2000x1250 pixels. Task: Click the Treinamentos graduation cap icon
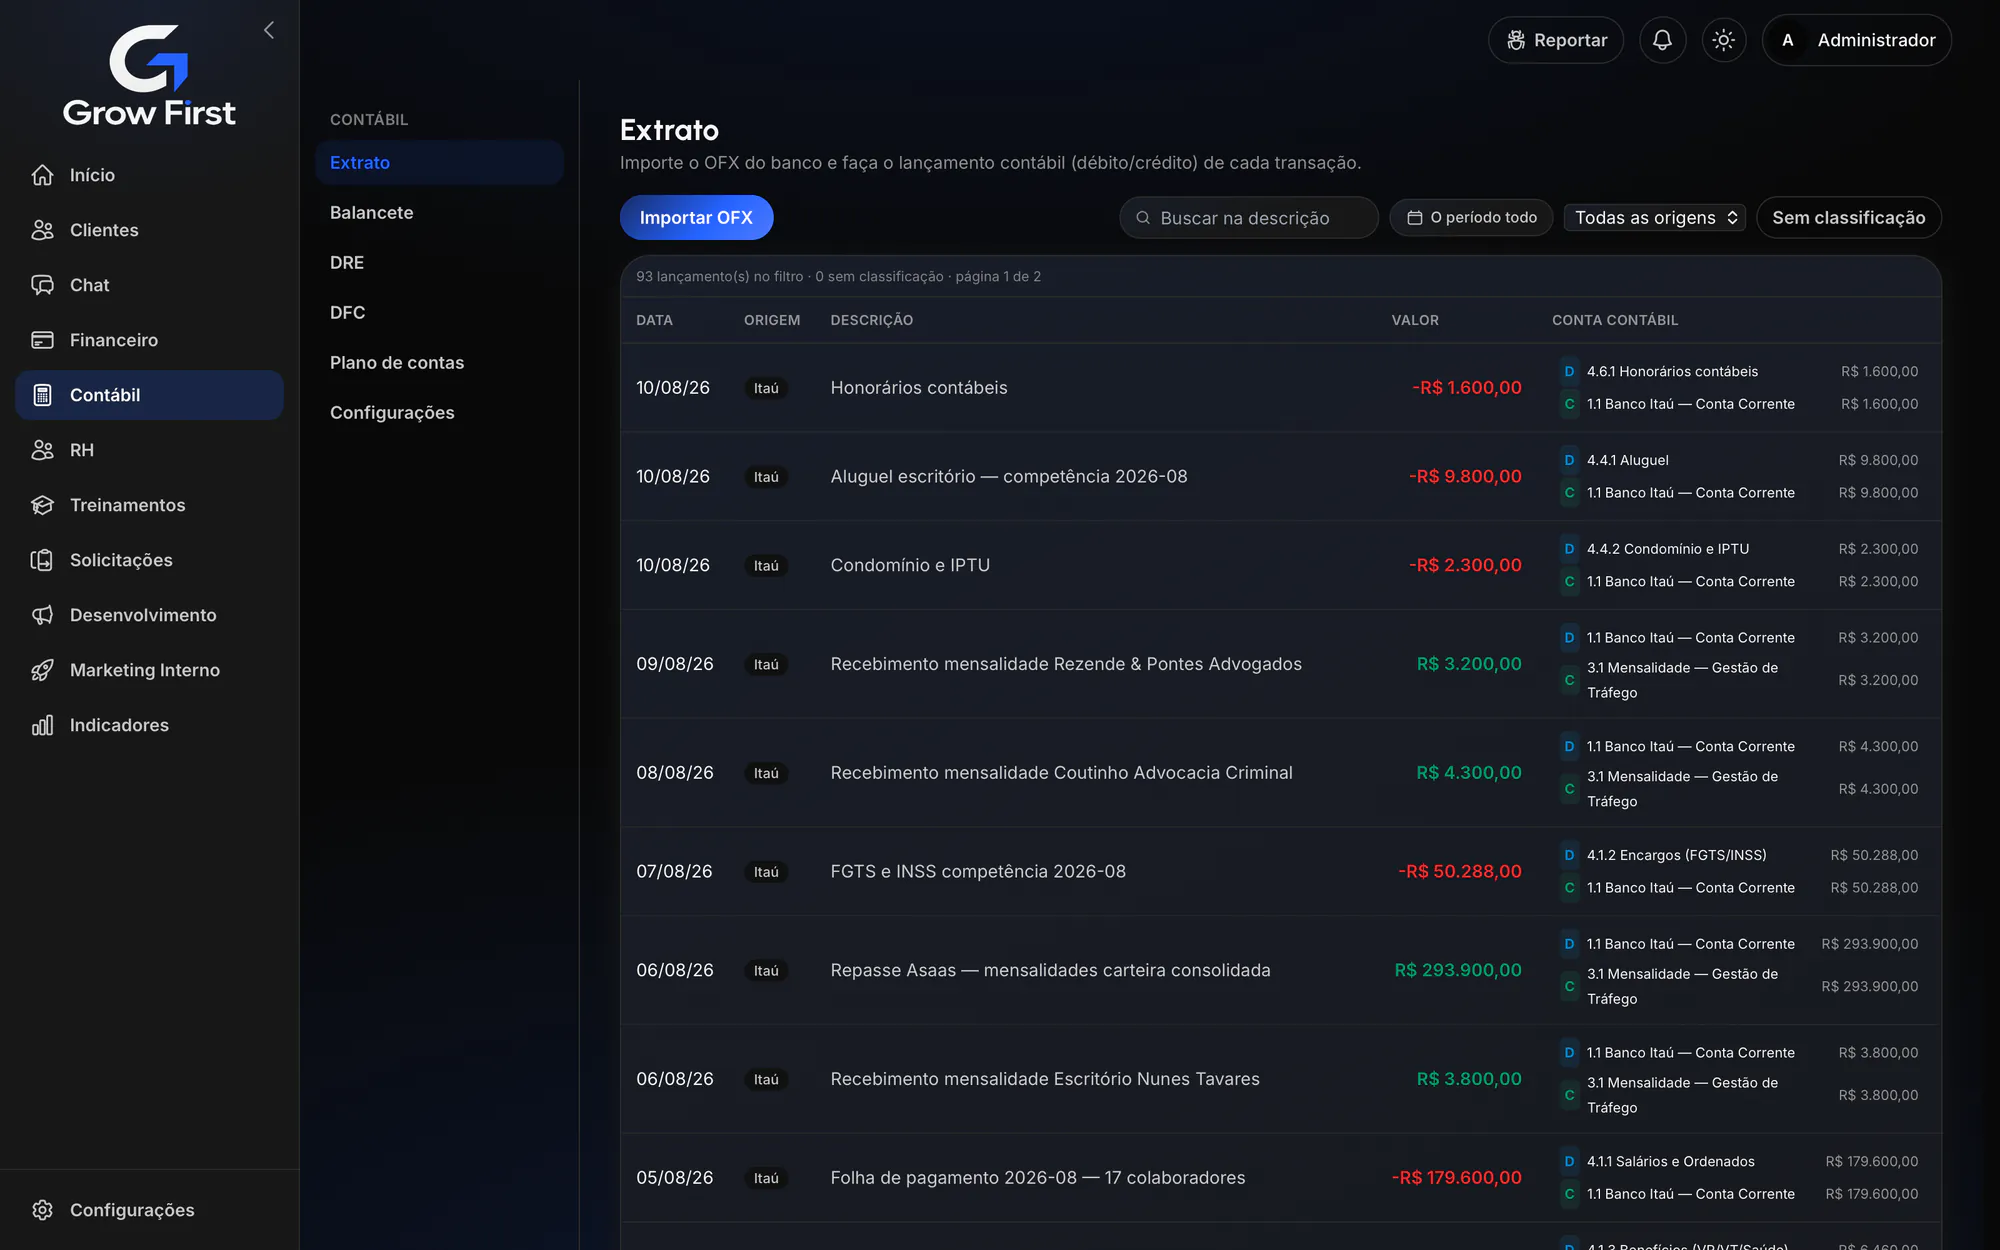click(x=42, y=505)
